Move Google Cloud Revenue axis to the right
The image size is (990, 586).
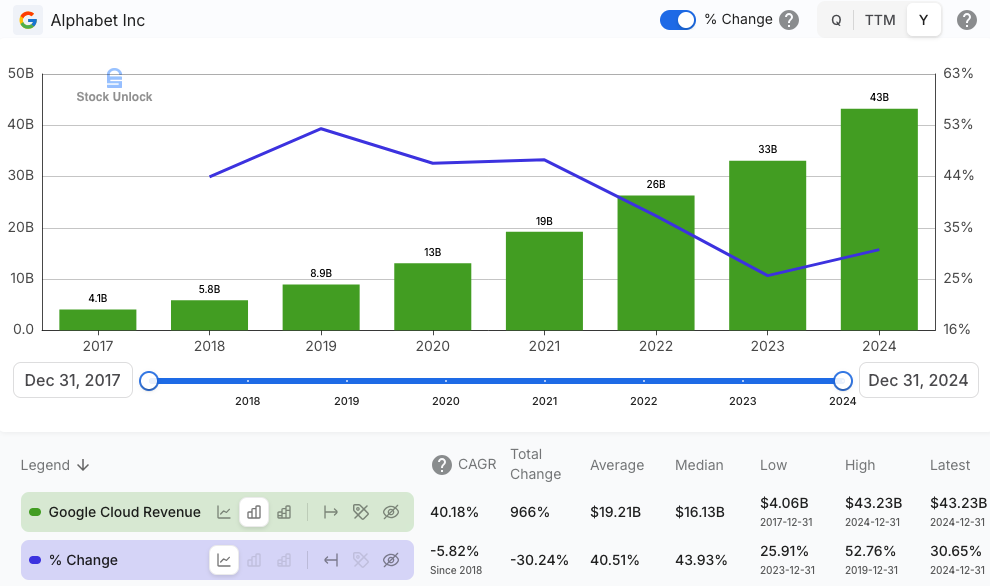click(x=330, y=512)
